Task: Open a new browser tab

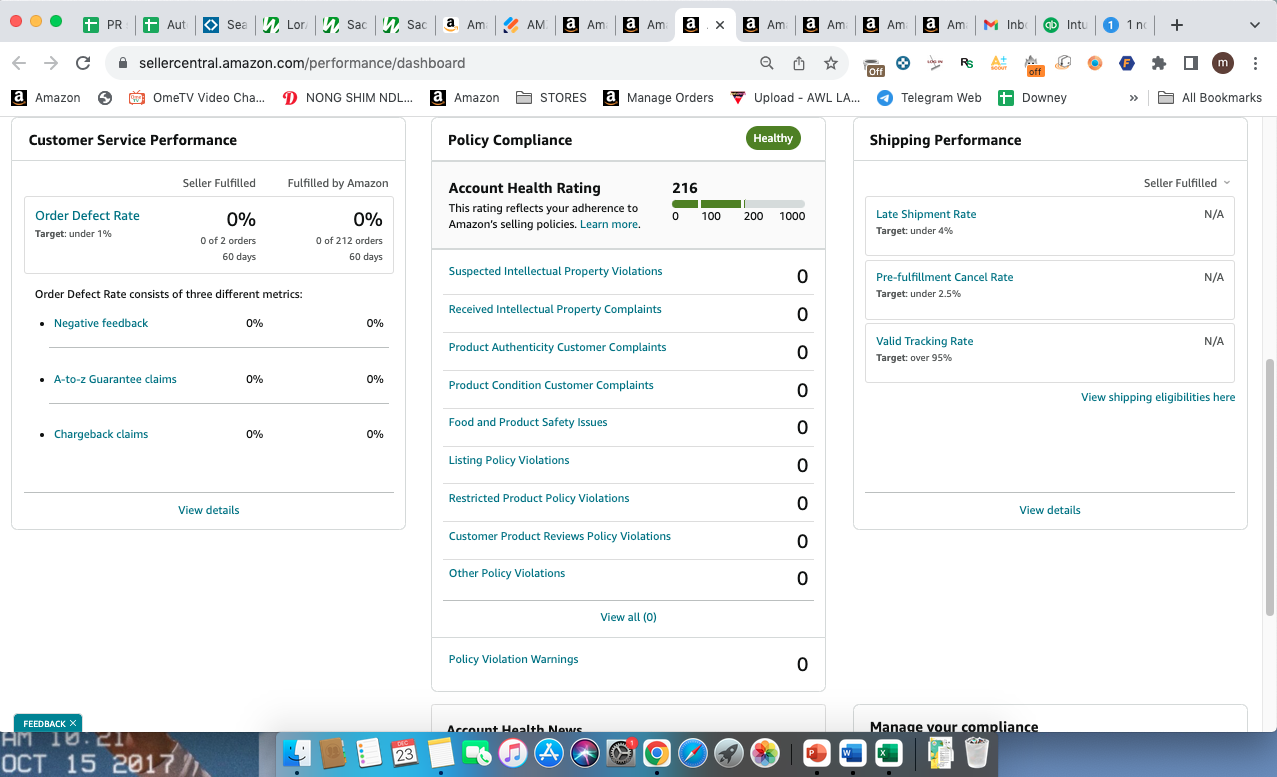Action: (1177, 25)
